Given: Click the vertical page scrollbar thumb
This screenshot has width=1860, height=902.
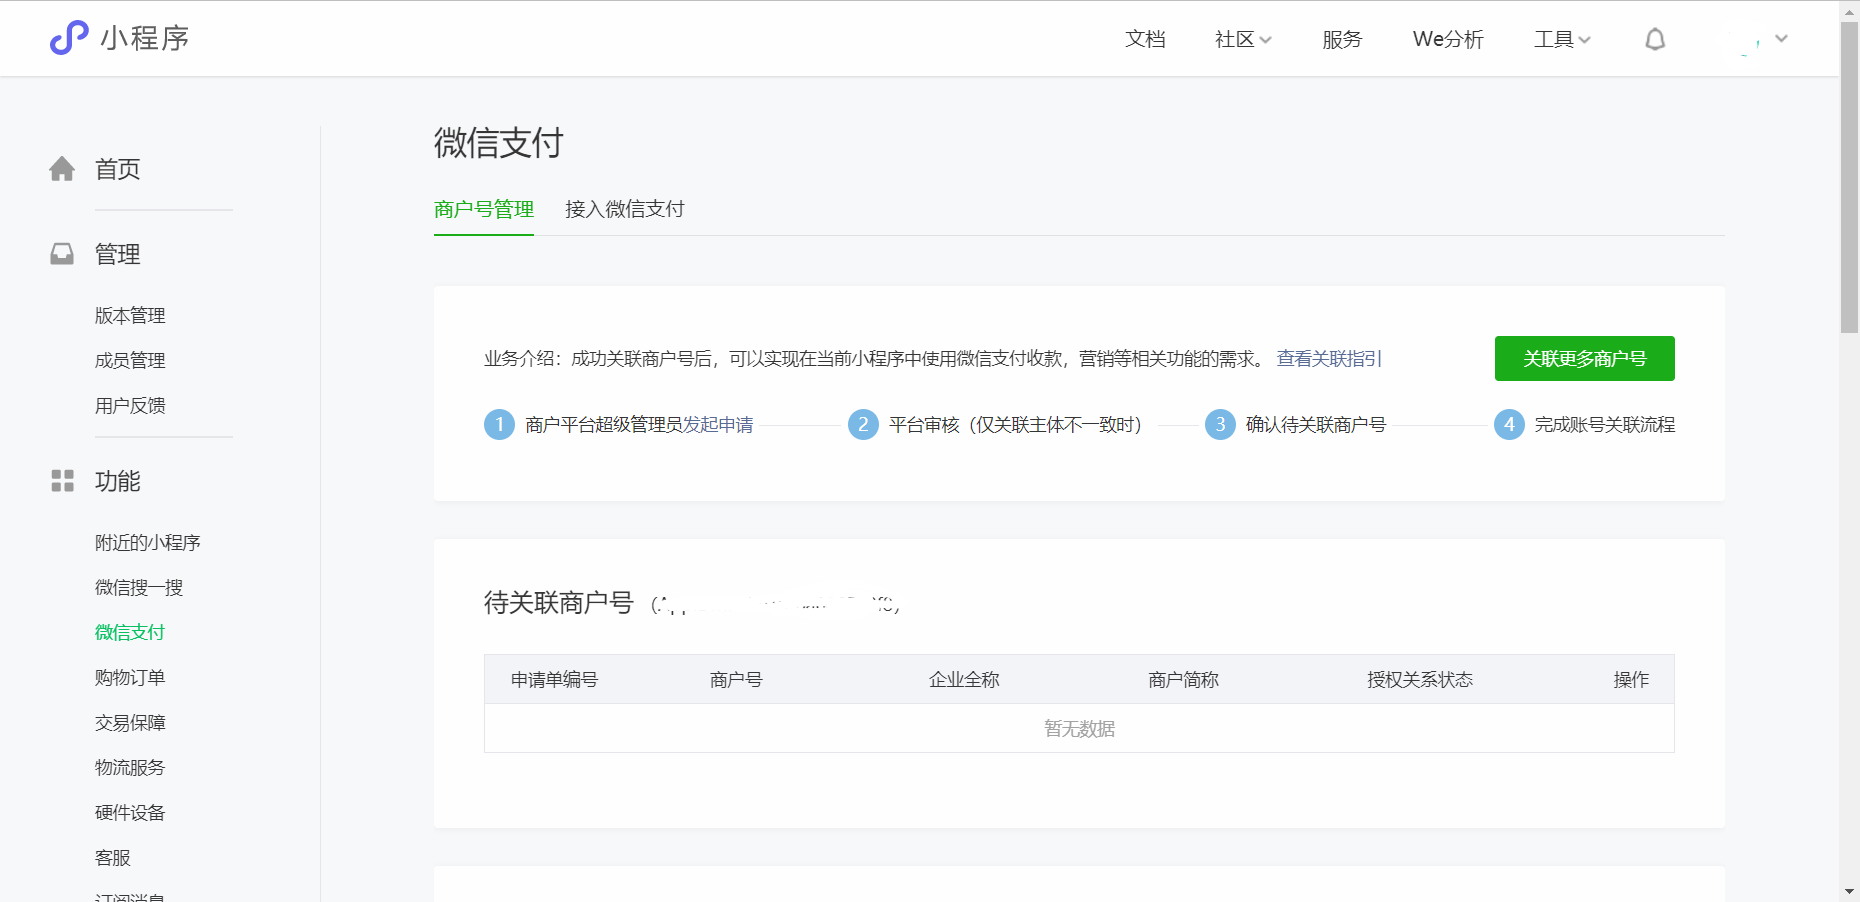Looking at the screenshot, I should pos(1849,177).
